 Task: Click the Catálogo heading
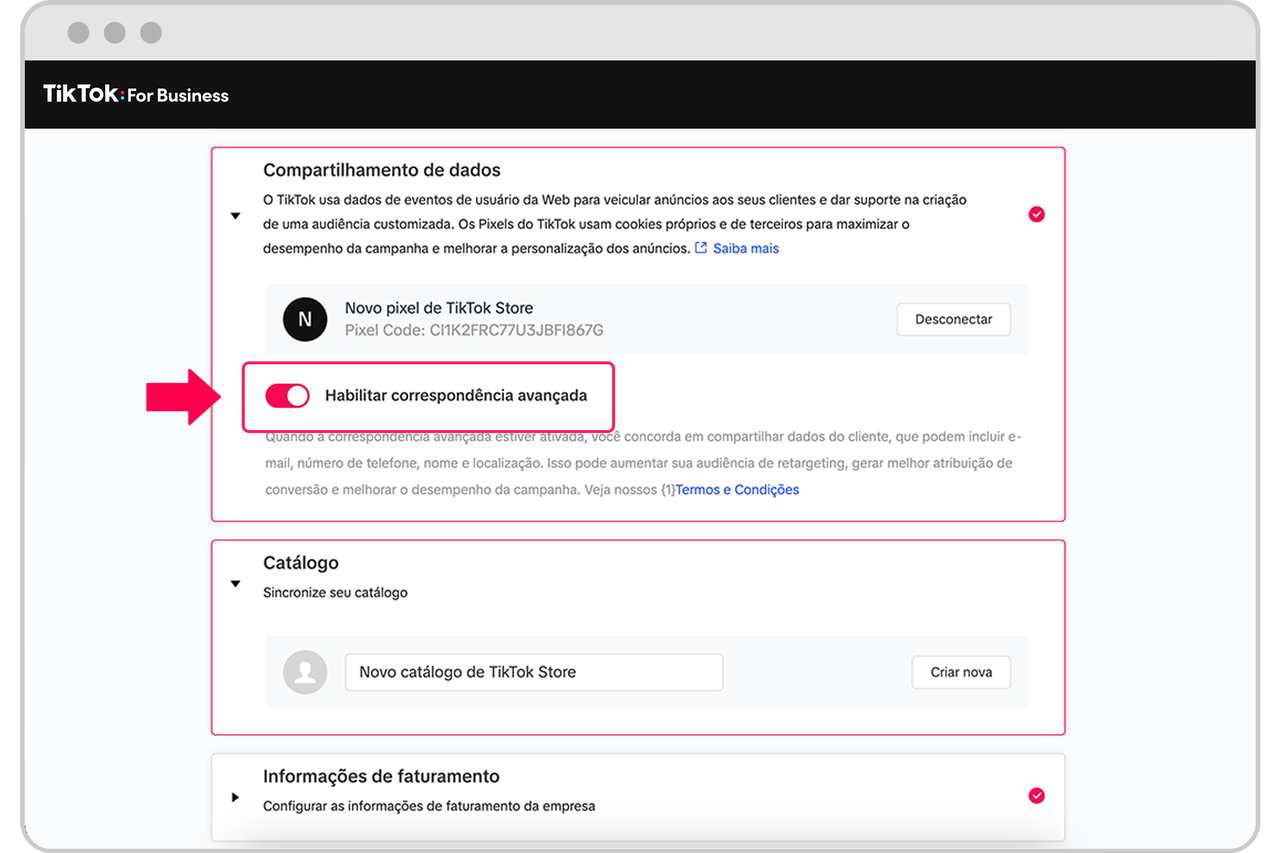[301, 563]
